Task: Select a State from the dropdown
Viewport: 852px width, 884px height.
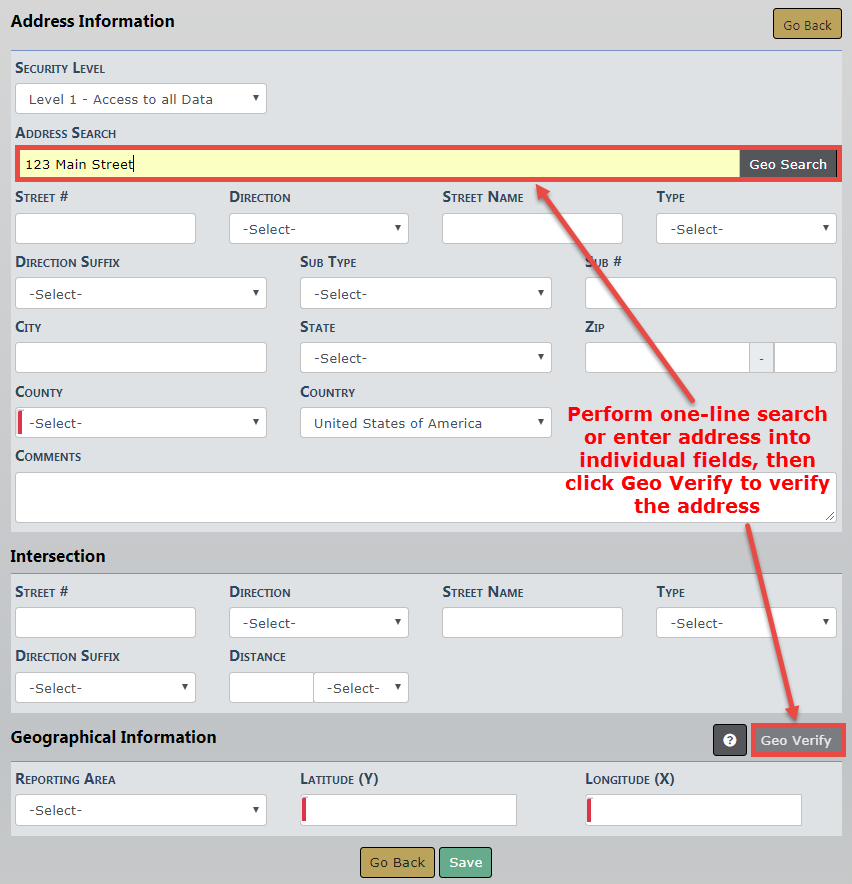Action: click(x=426, y=358)
